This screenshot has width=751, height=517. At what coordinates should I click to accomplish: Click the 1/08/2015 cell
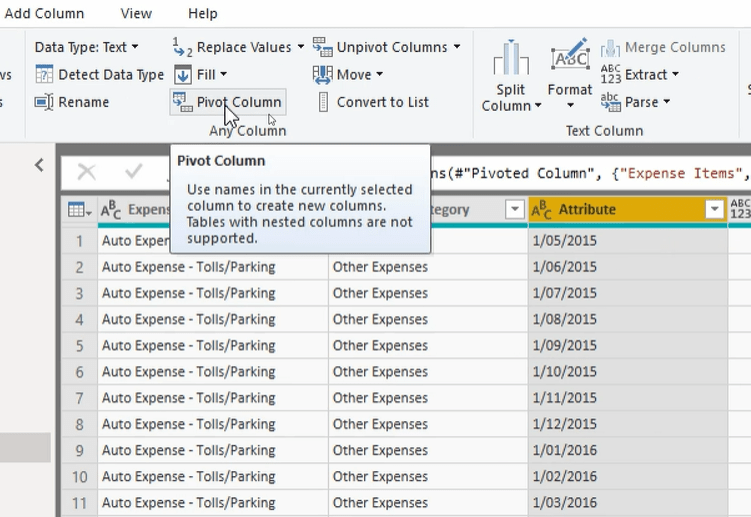(x=628, y=319)
